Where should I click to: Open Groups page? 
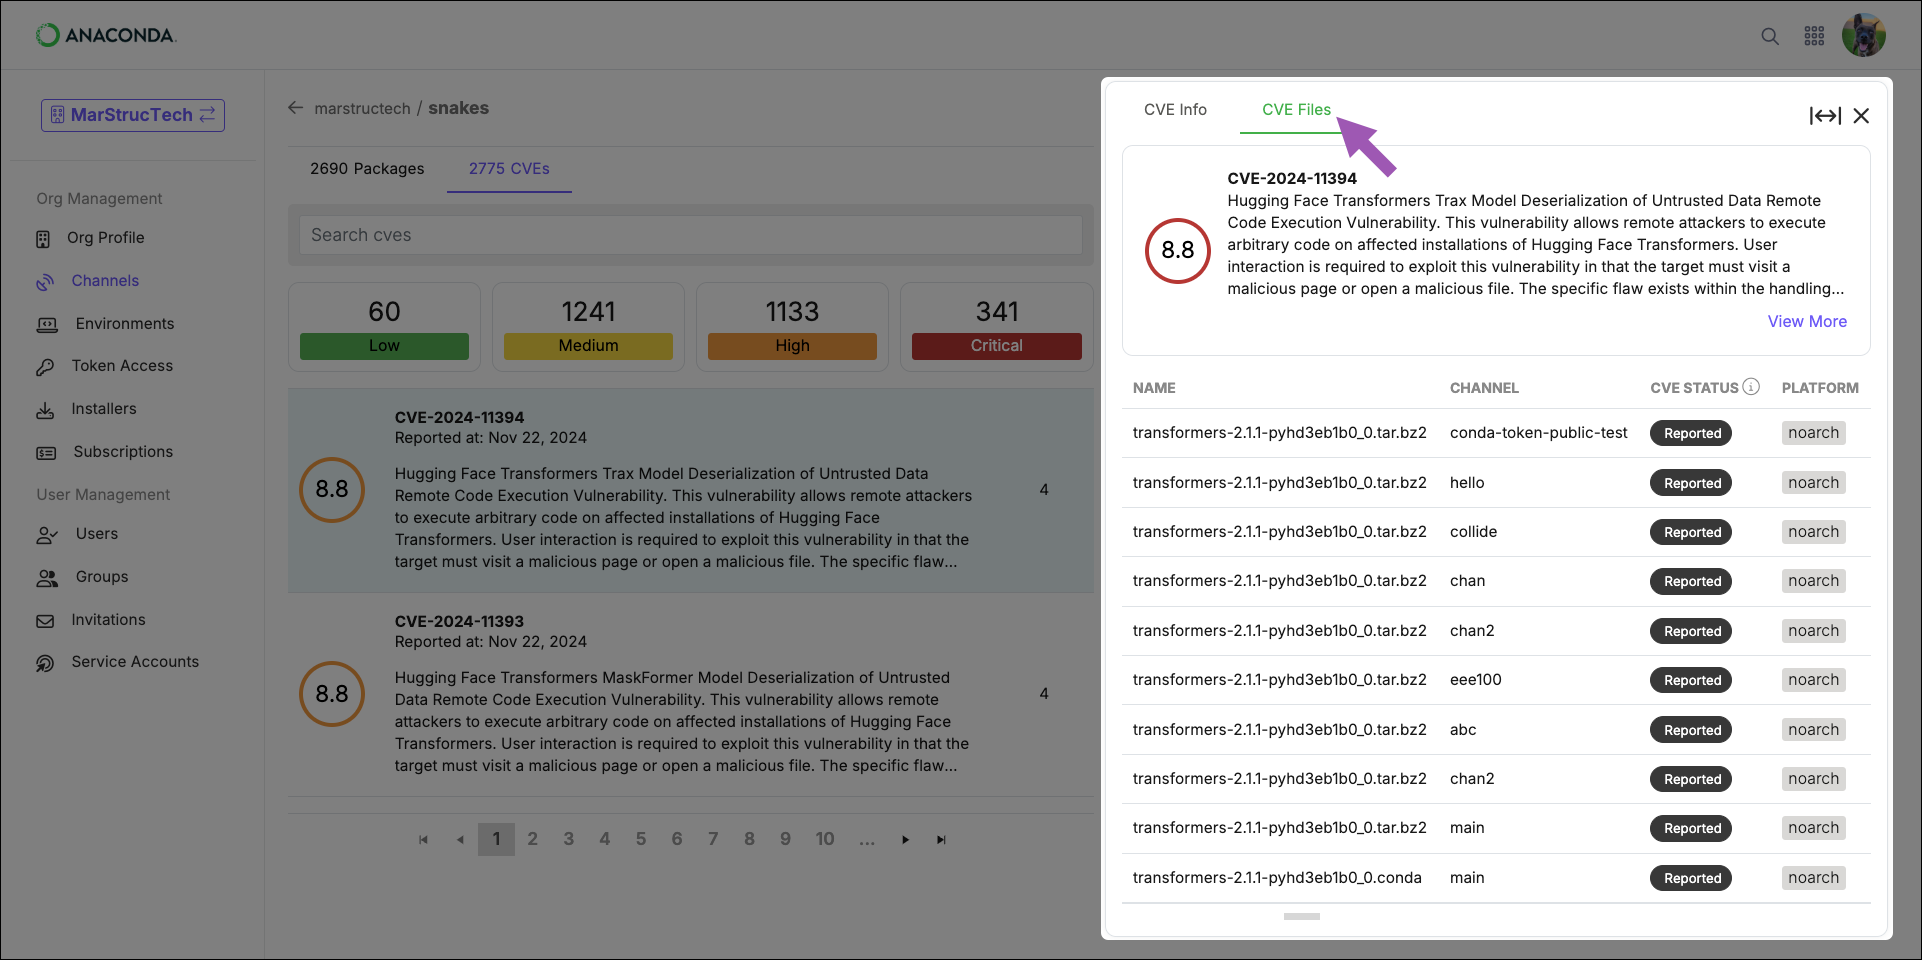[102, 577]
